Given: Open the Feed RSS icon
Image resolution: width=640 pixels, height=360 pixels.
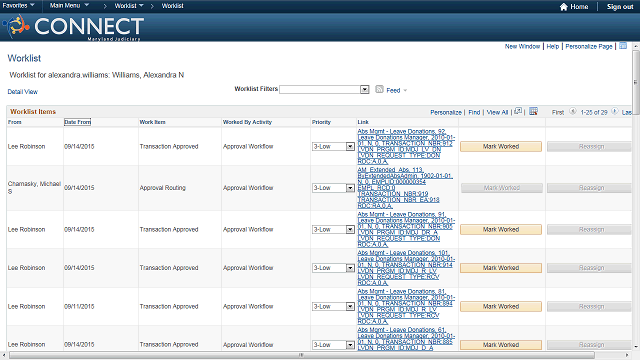Looking at the screenshot, I should (x=379, y=89).
